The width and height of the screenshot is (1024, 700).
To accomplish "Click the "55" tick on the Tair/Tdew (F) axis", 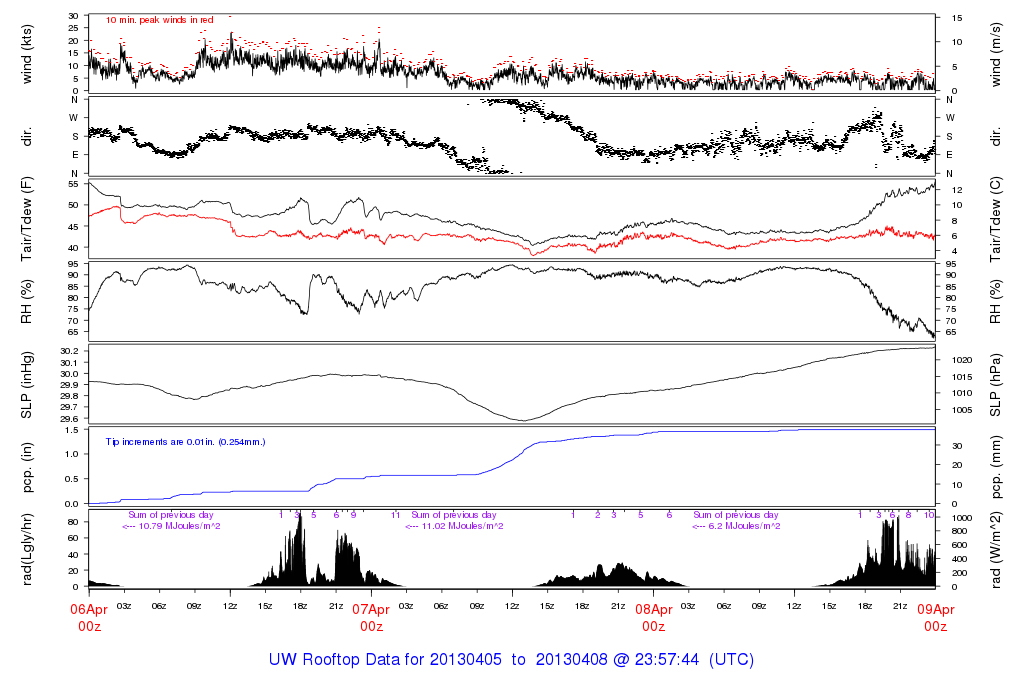I will click(x=73, y=184).
